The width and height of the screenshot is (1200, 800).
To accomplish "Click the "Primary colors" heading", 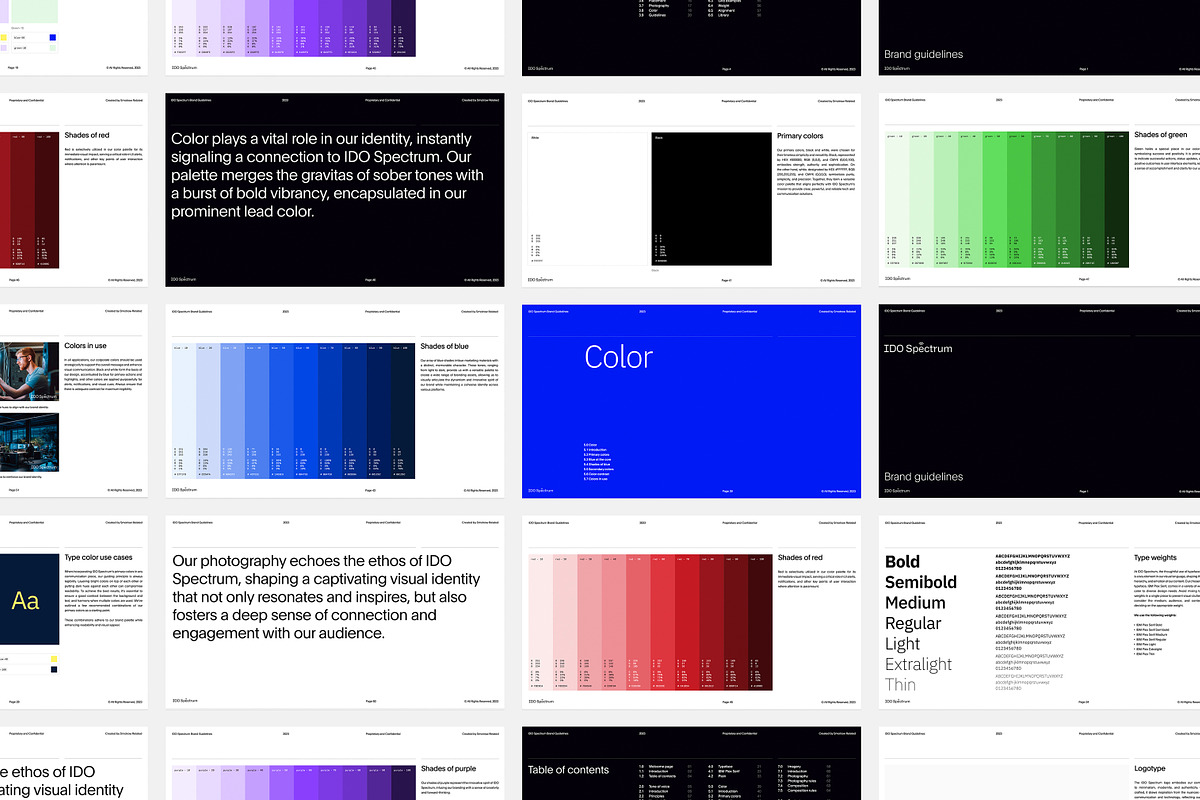I will coord(800,136).
